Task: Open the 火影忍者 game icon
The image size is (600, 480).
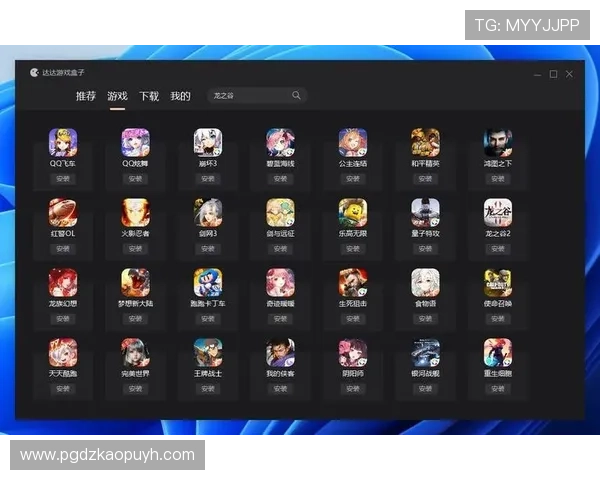Action: click(135, 212)
